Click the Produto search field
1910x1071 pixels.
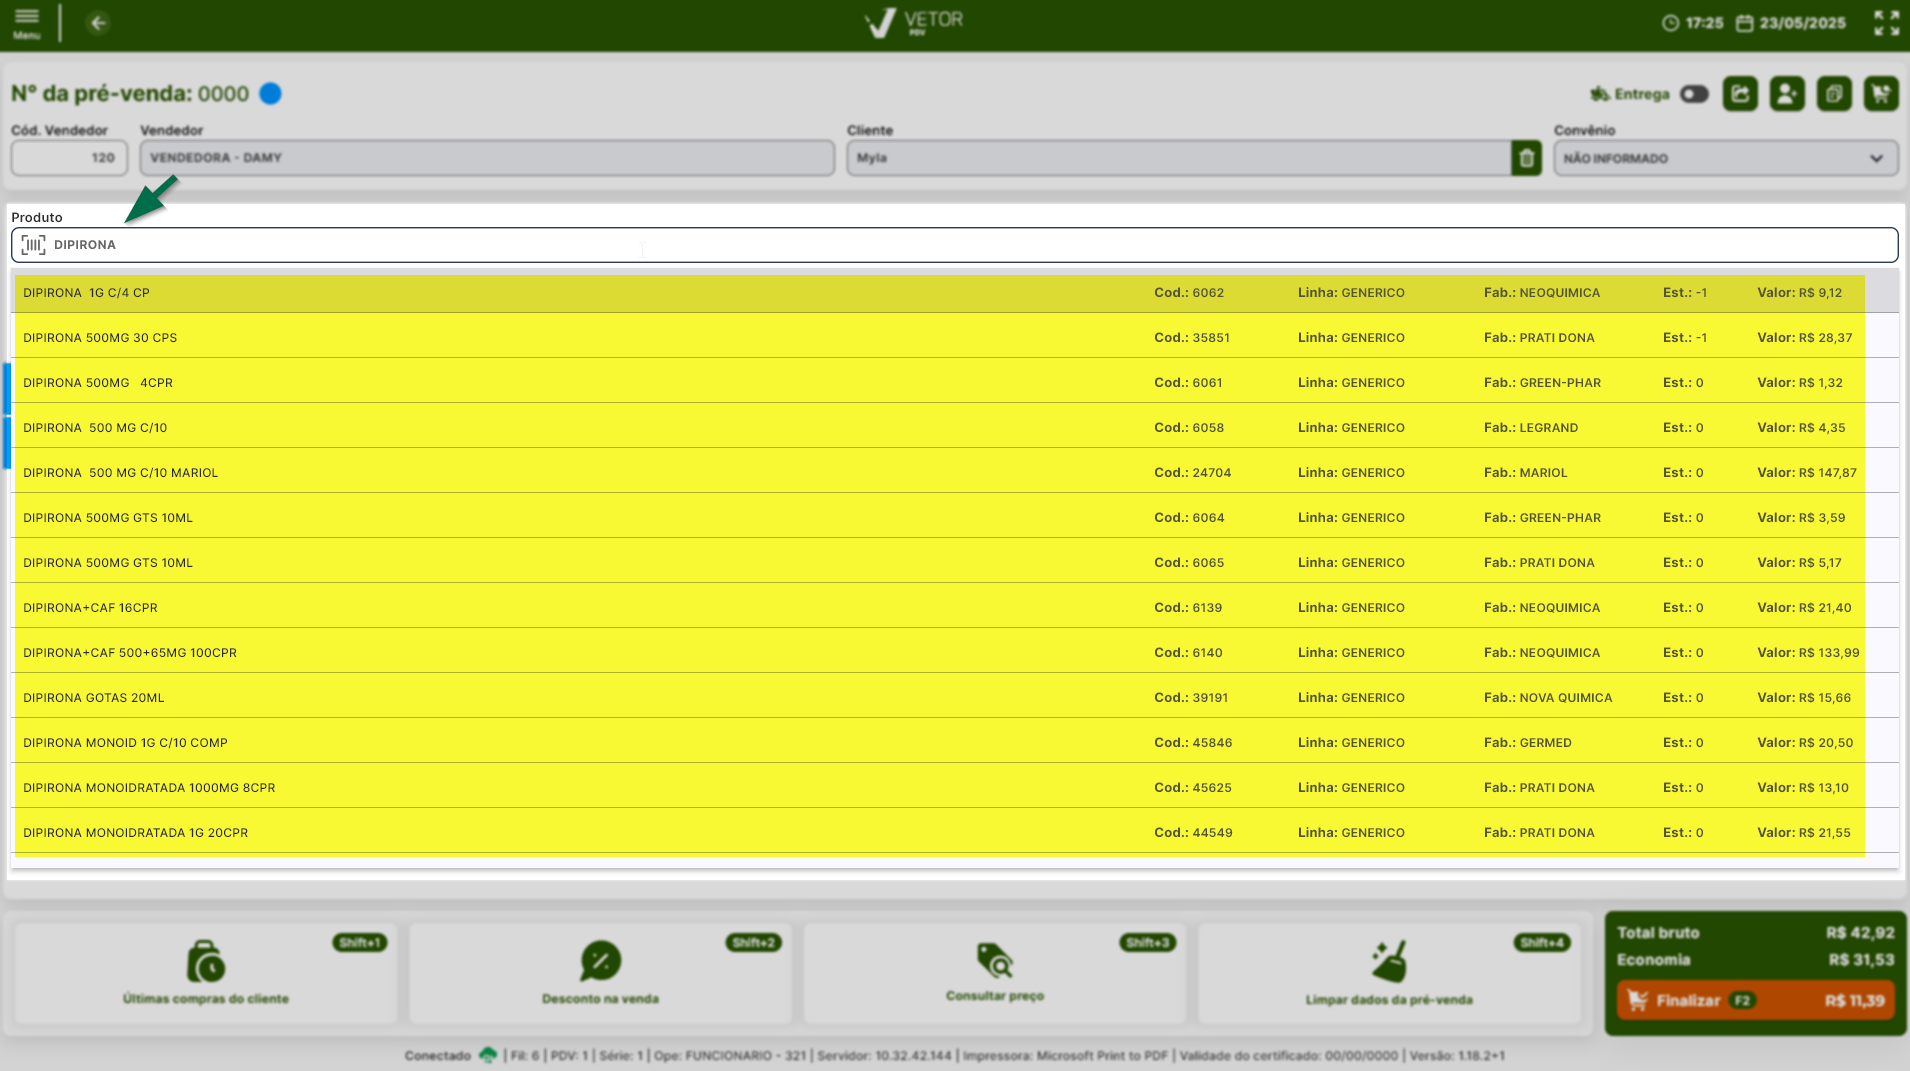pos(954,245)
